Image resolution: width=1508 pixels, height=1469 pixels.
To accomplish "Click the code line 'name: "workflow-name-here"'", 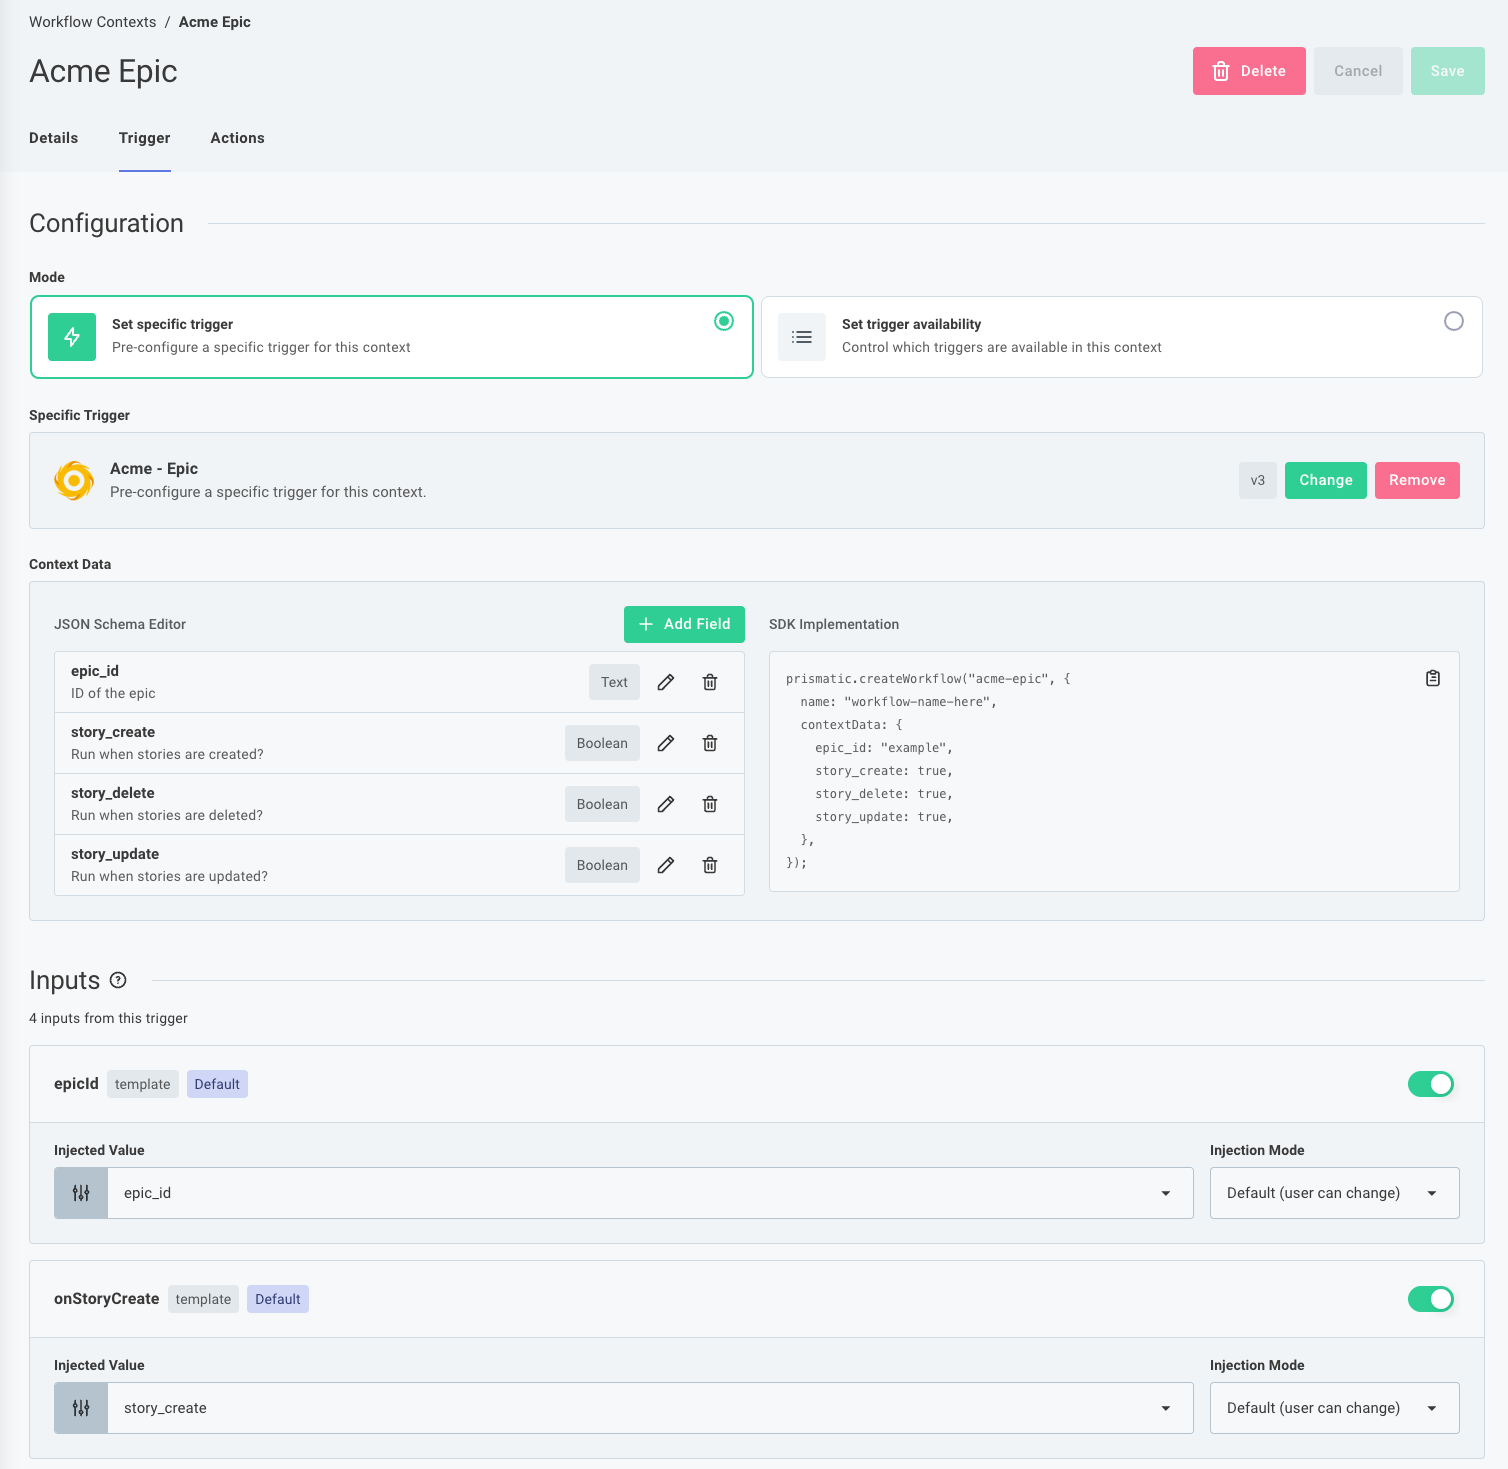I will tap(898, 702).
